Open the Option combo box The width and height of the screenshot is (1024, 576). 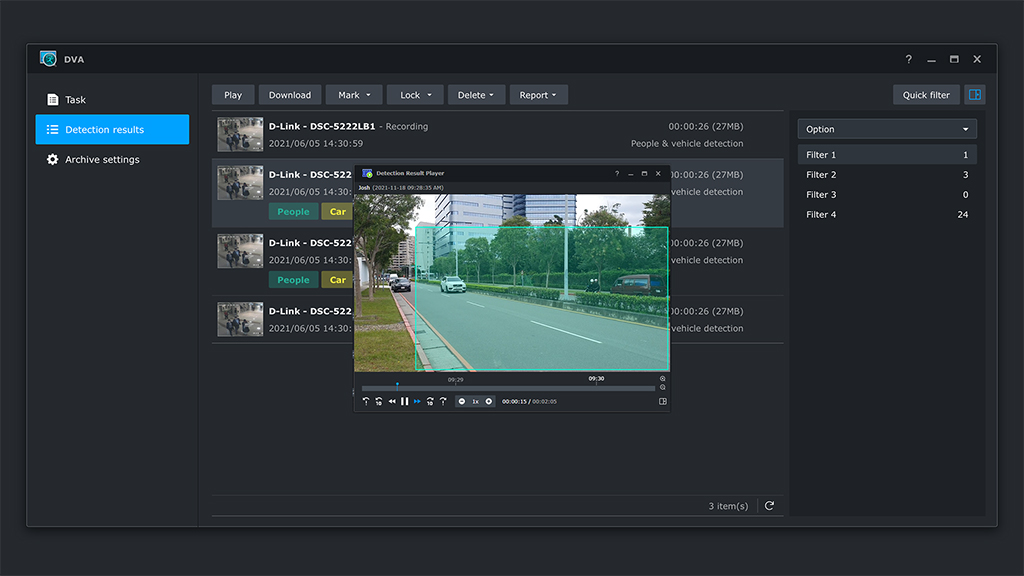[887, 129]
